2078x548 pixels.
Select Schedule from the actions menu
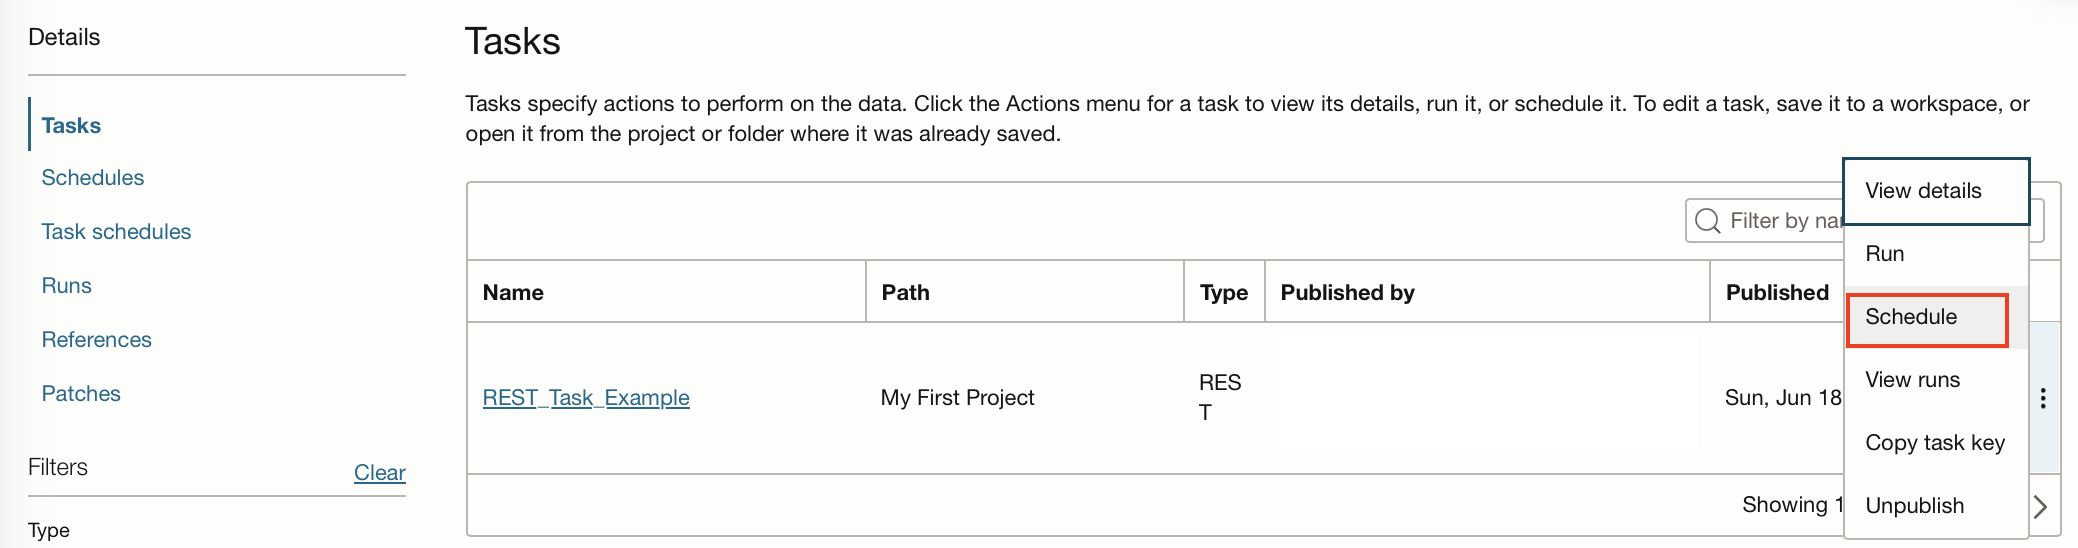(x=1911, y=317)
